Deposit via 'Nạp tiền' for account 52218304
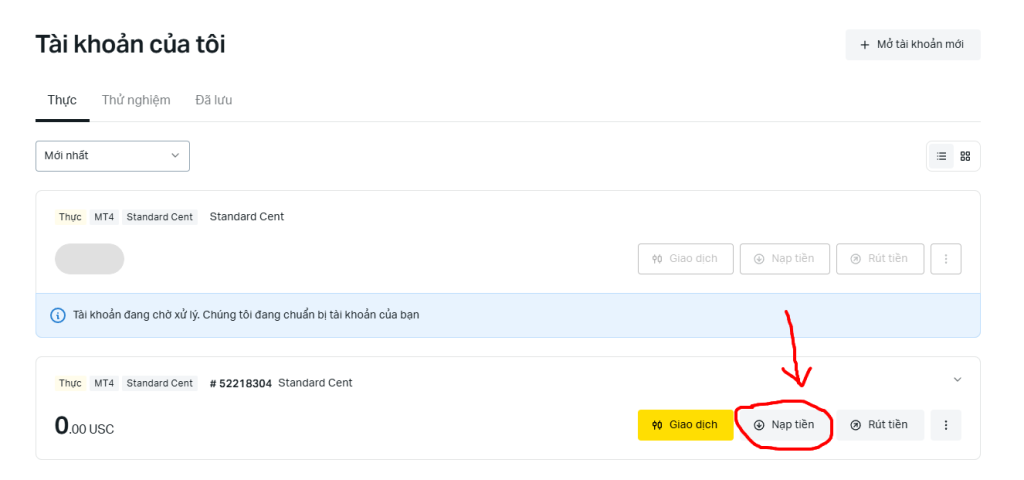Viewport: 1024px width, 480px height. (784, 425)
